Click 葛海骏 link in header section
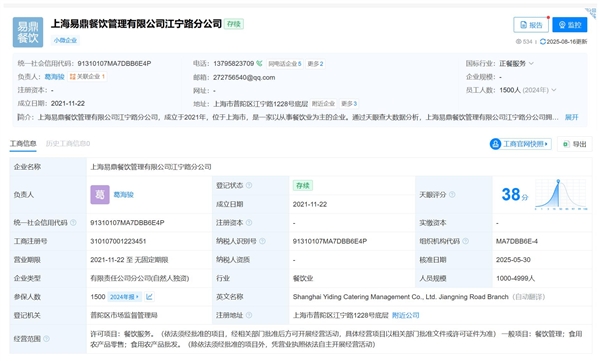 54,77
